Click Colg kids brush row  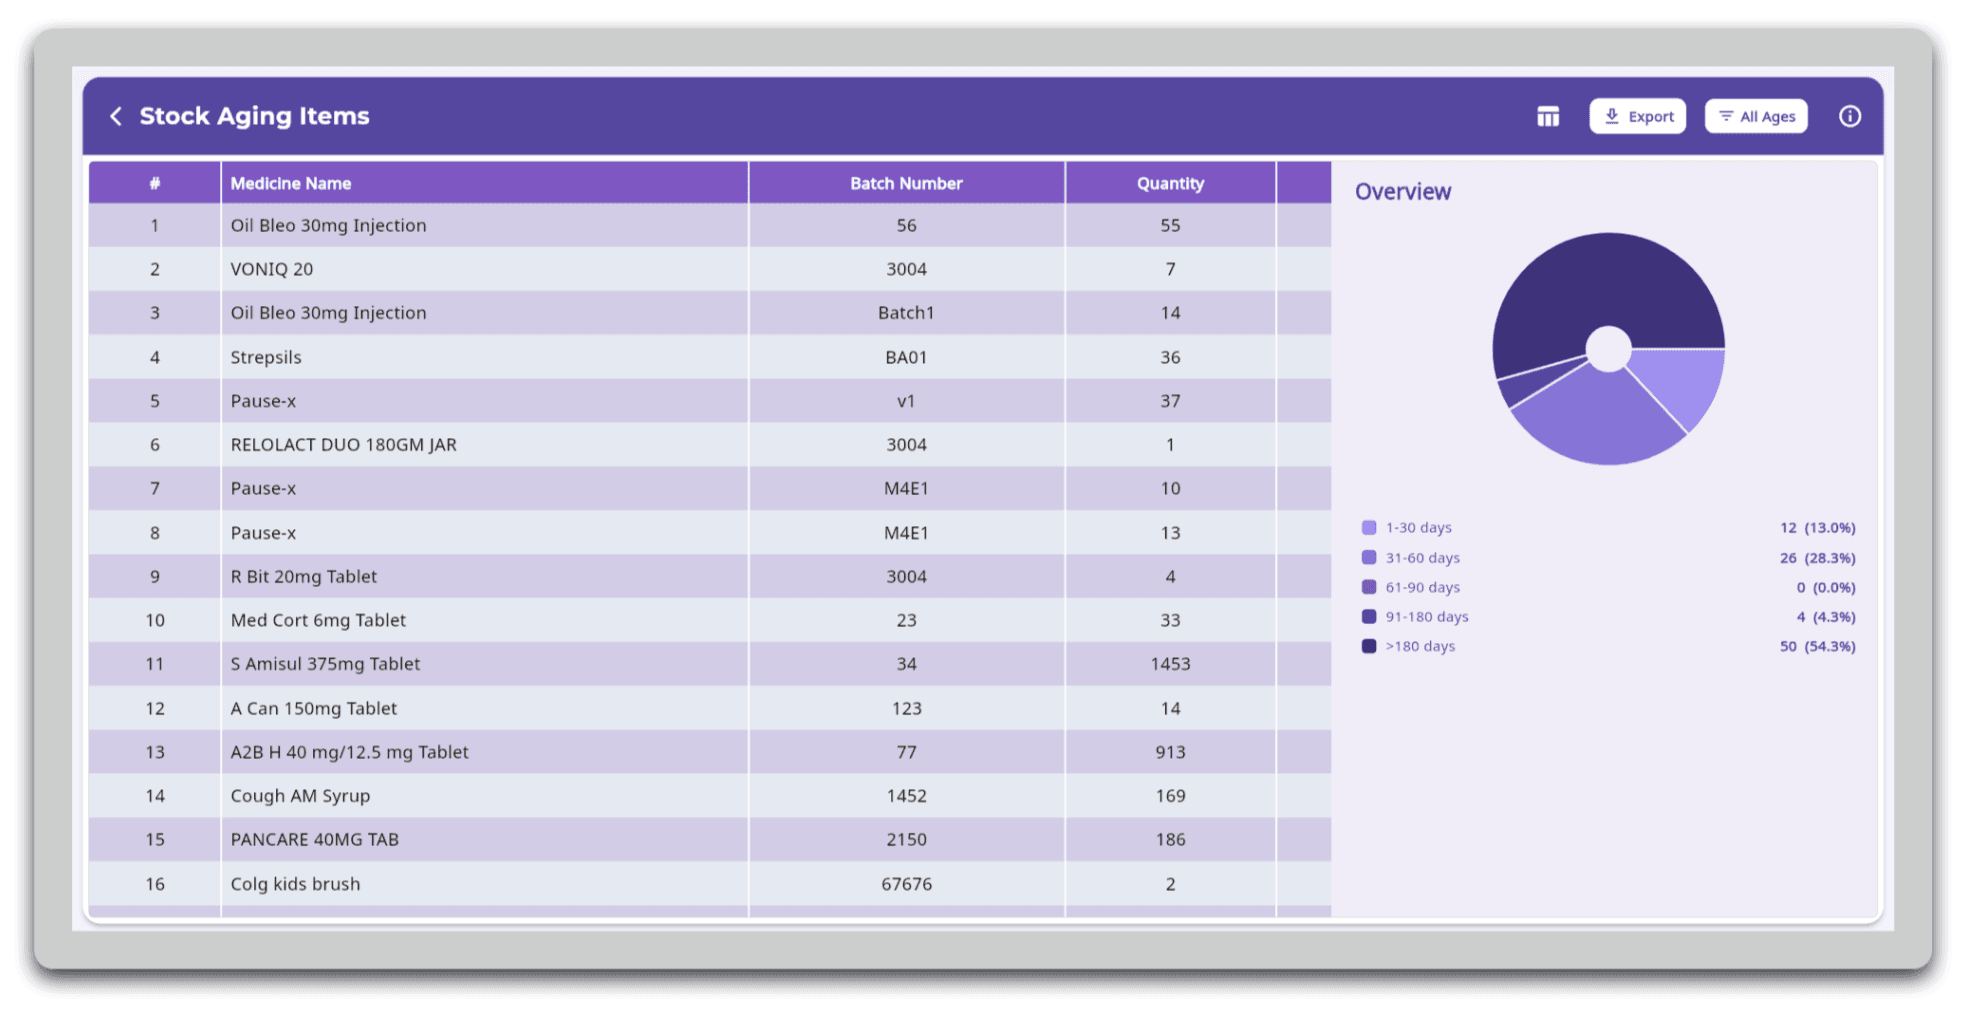[709, 884]
